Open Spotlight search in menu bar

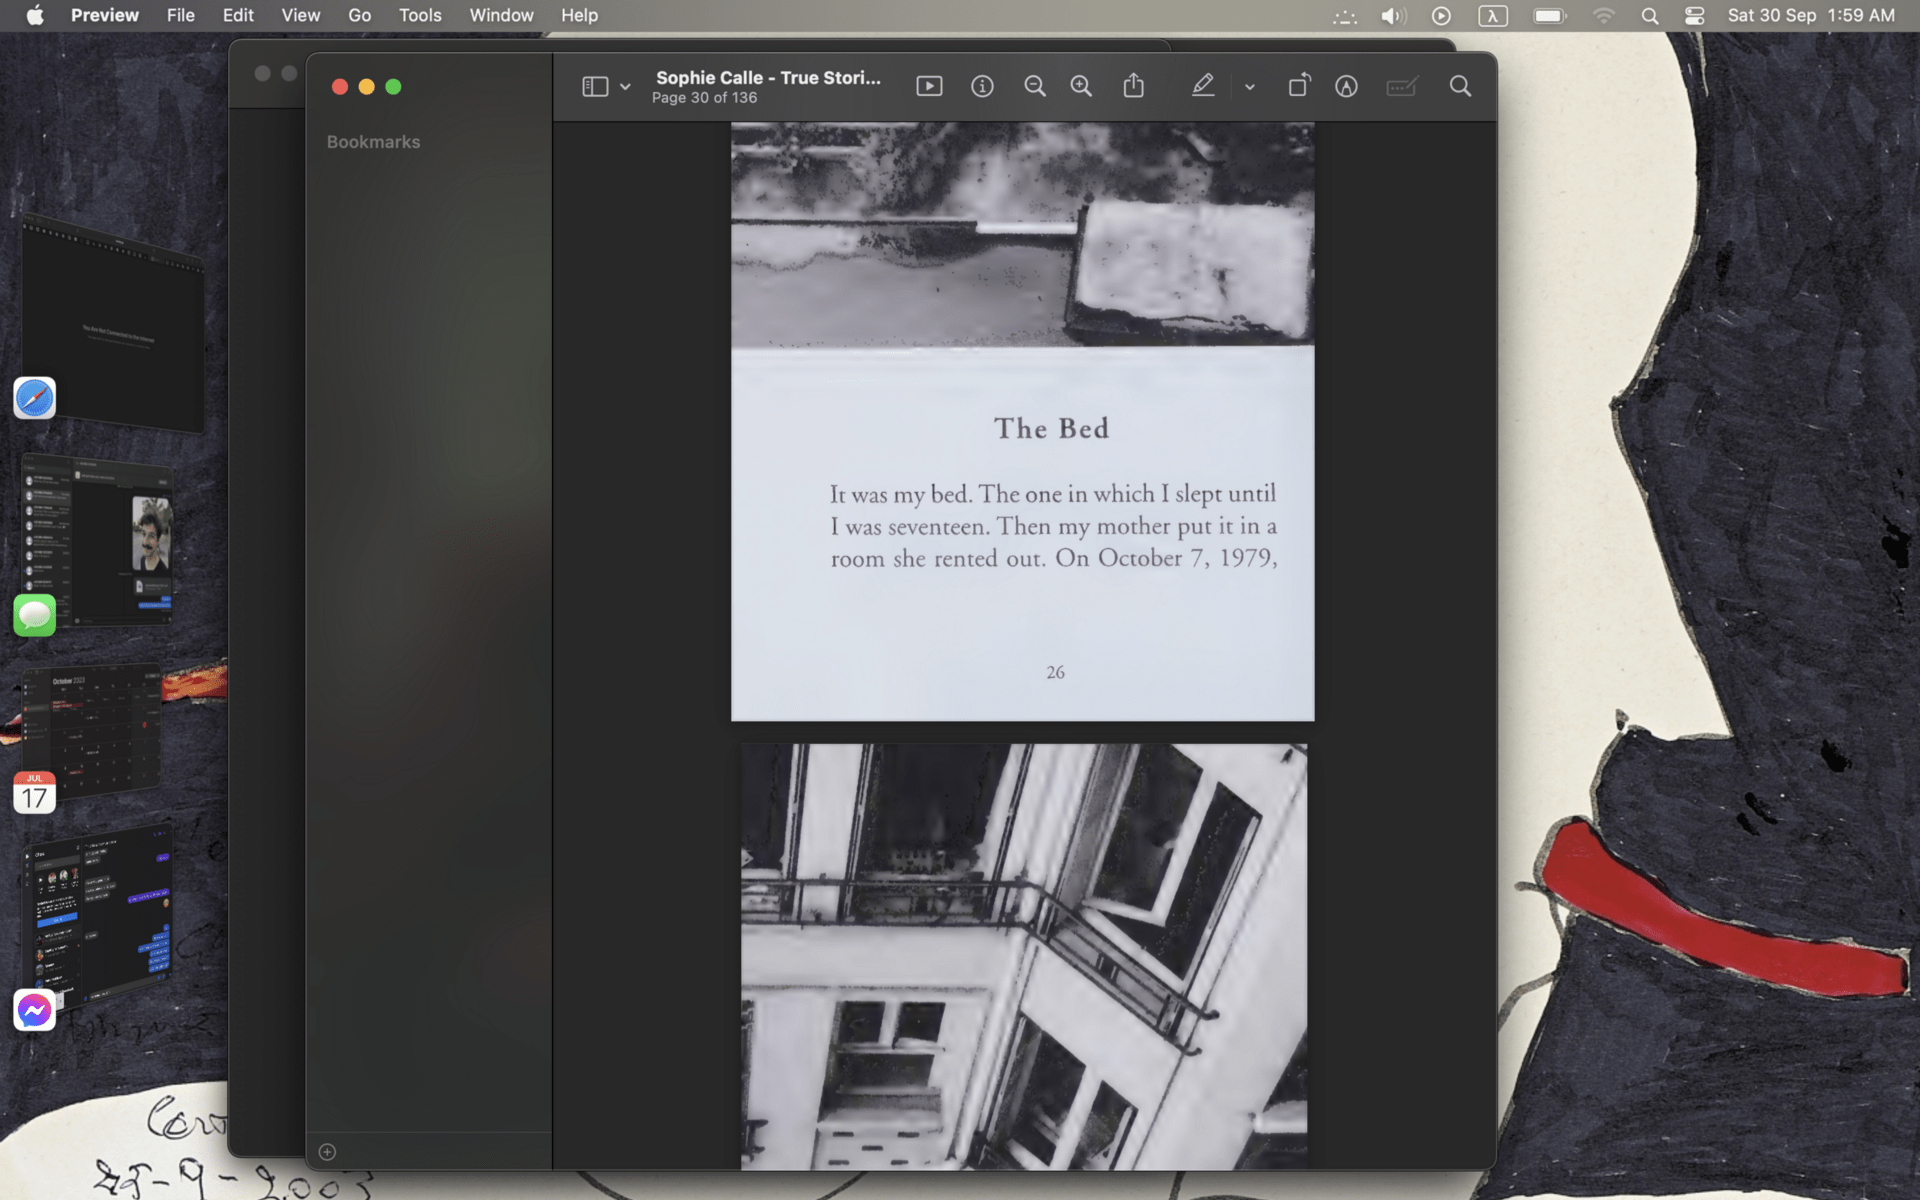tap(1650, 16)
